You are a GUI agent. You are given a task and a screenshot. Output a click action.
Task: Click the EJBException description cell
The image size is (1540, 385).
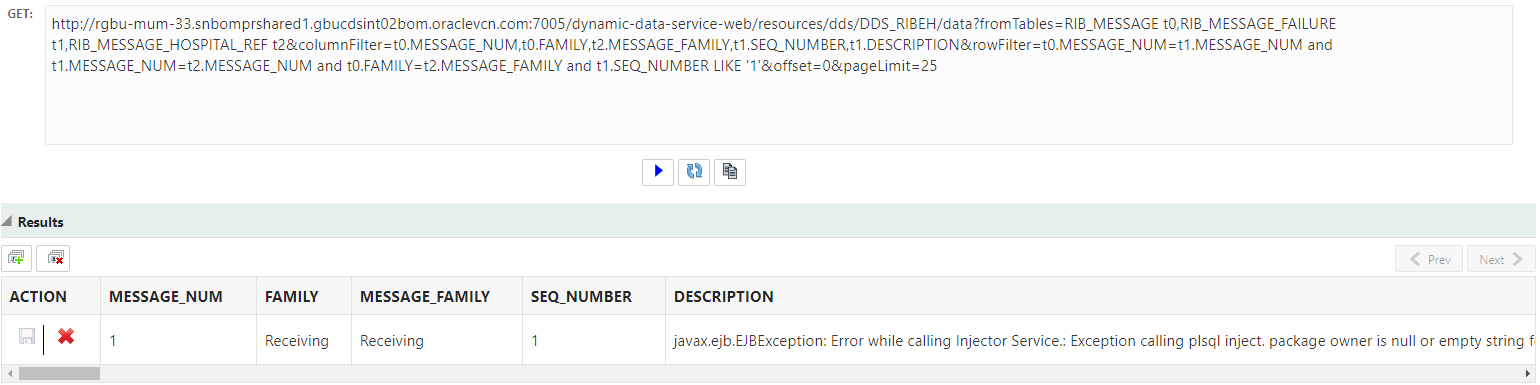(1100, 341)
